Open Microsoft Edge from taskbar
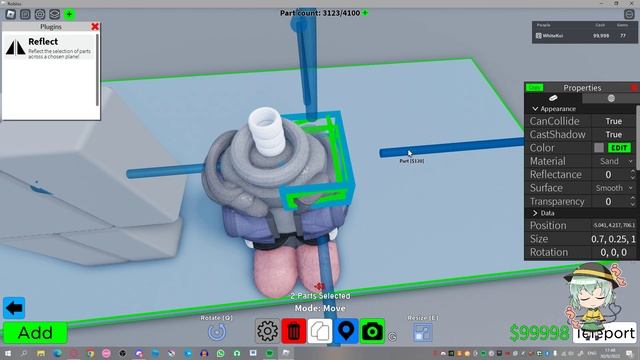 (57, 353)
